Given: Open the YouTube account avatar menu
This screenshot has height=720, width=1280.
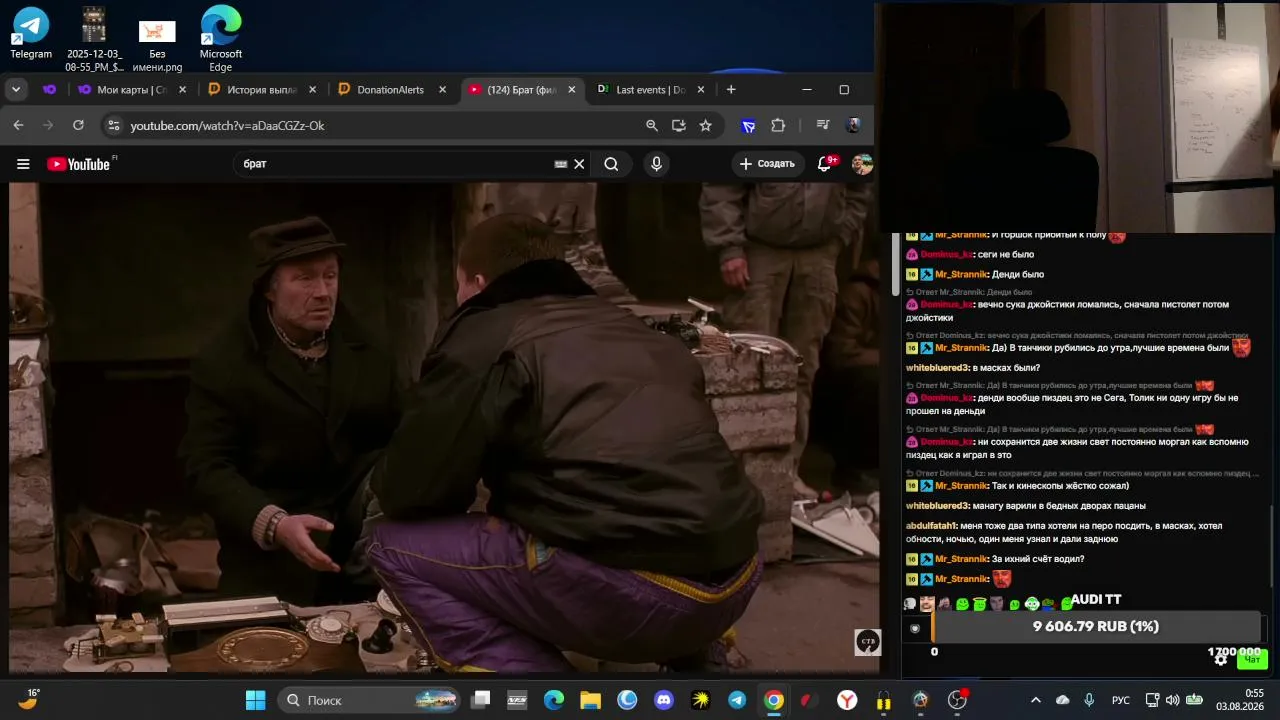Looking at the screenshot, I should (862, 164).
